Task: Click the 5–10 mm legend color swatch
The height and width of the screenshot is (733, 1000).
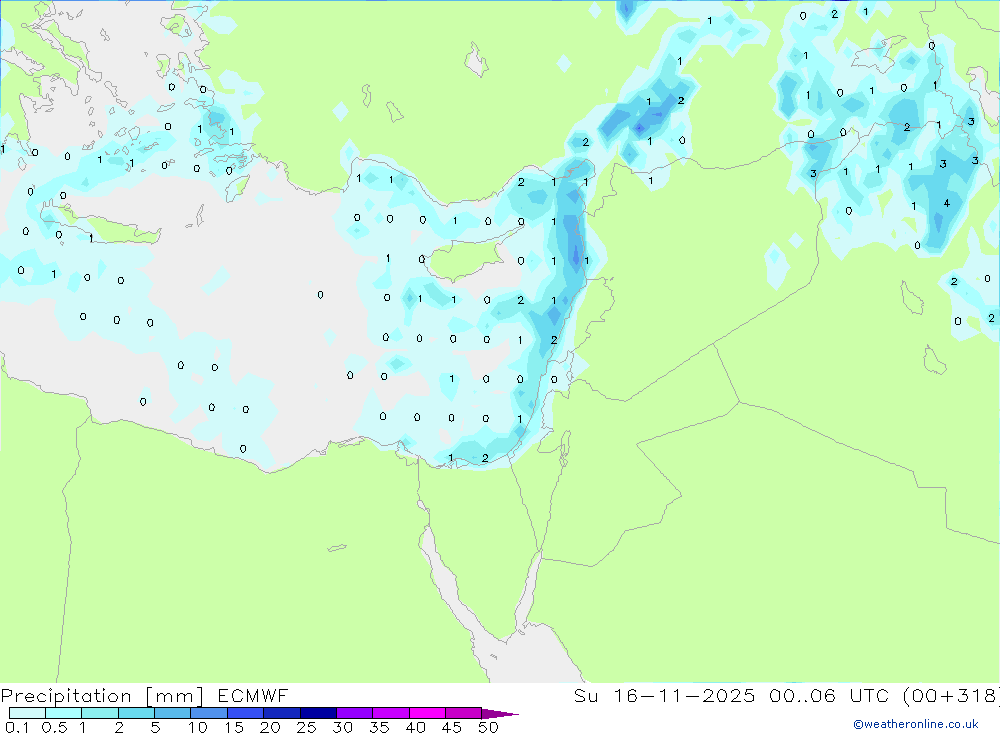Action: [173, 713]
